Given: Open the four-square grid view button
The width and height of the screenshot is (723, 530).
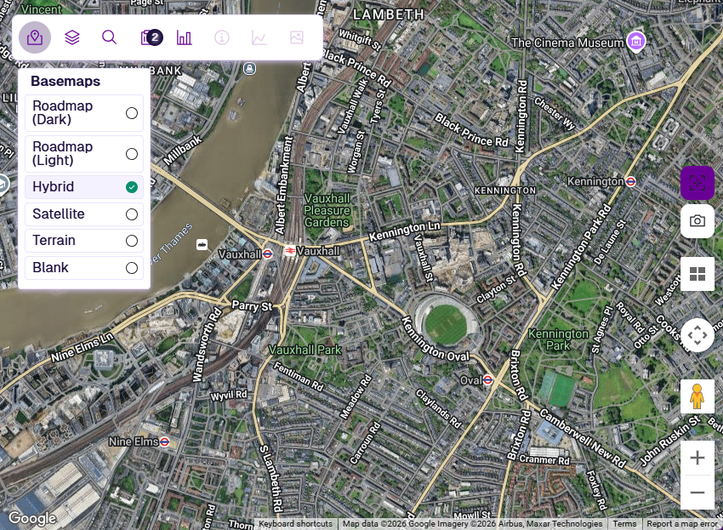Looking at the screenshot, I should (697, 274).
